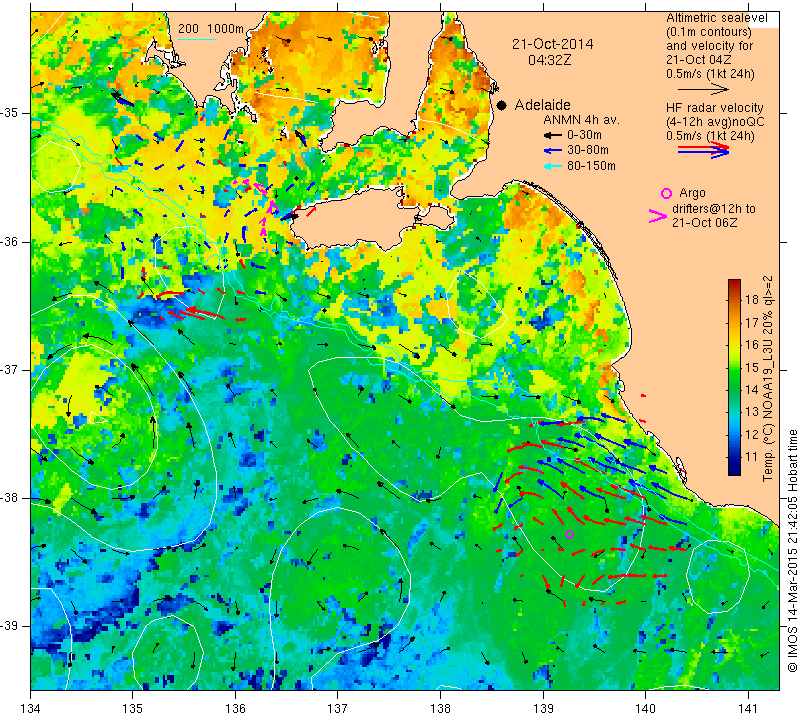This screenshot has height=720, width=800.
Task: Click the longitude label 137
Action: point(338,709)
